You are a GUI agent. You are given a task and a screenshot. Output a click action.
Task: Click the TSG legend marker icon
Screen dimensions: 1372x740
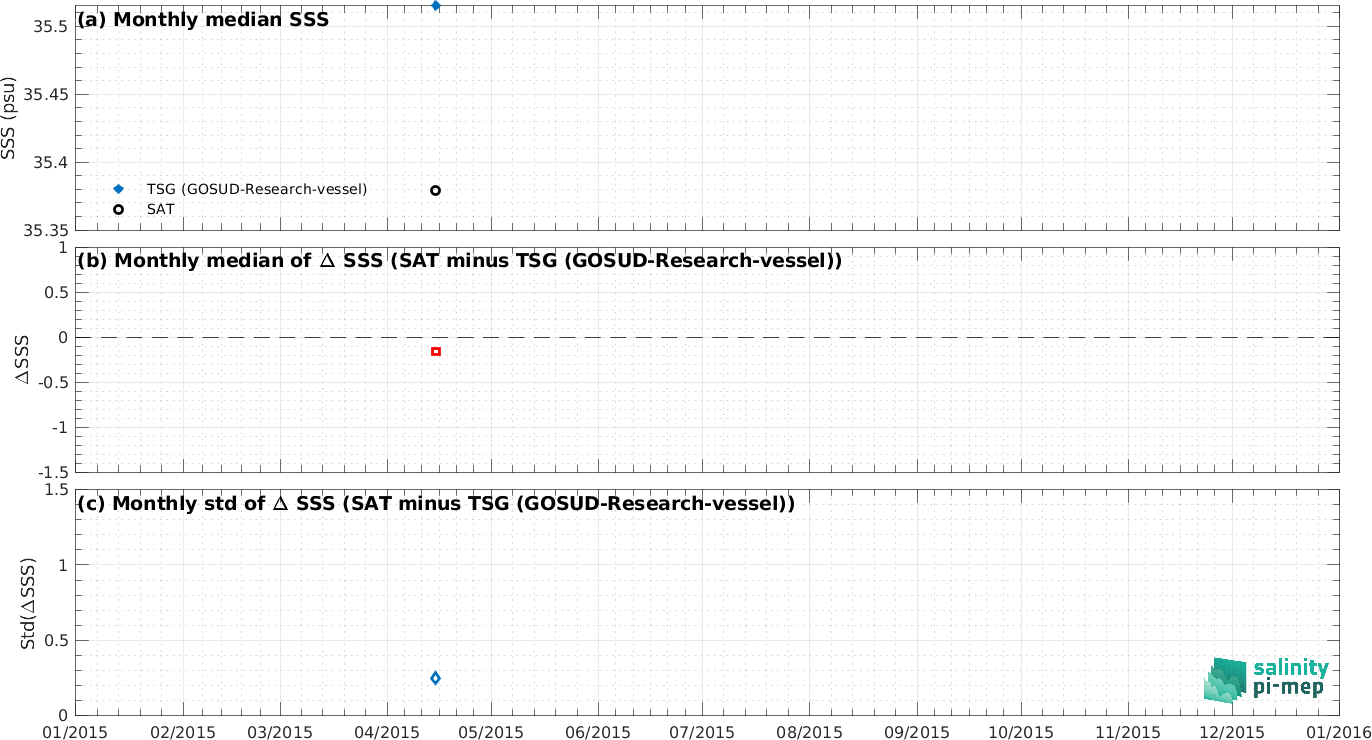118,189
